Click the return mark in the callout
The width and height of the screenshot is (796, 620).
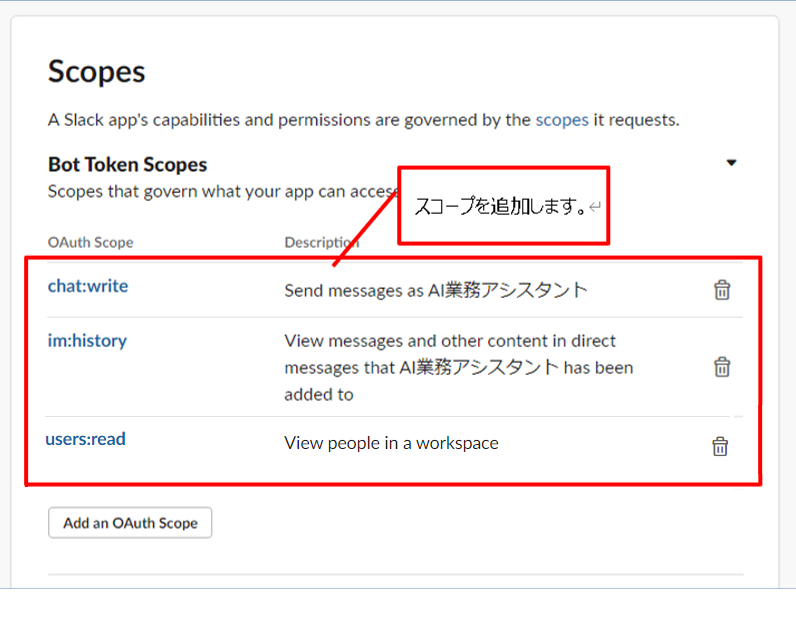pyautogui.click(x=595, y=208)
